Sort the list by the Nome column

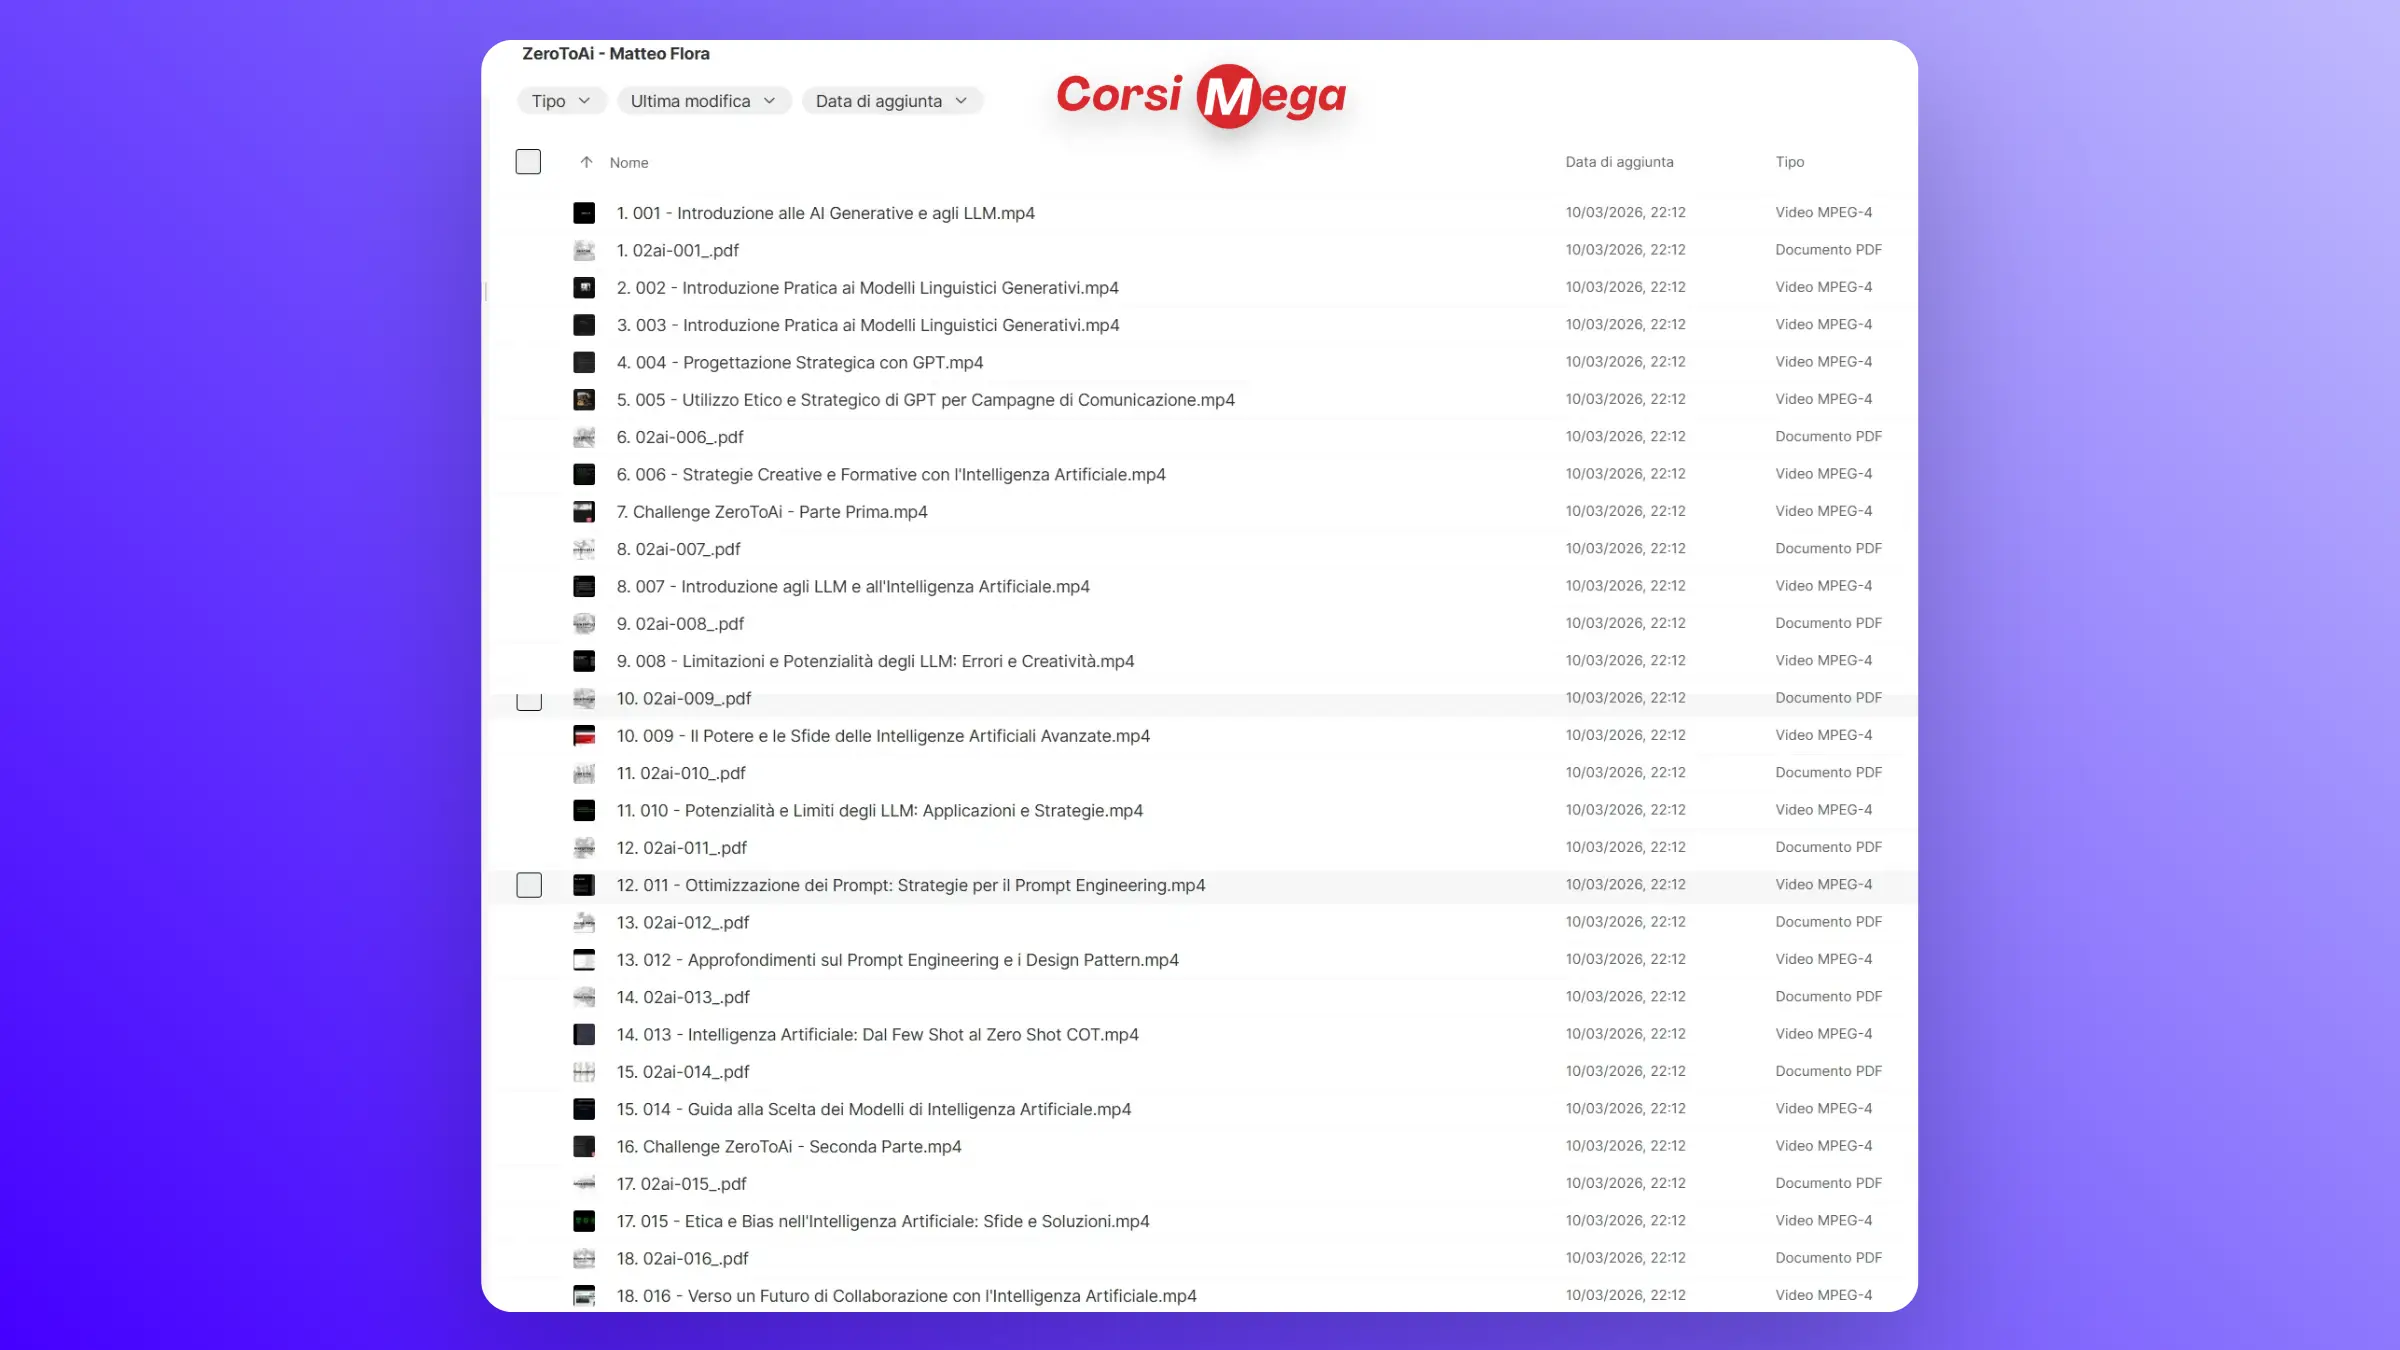(x=629, y=162)
